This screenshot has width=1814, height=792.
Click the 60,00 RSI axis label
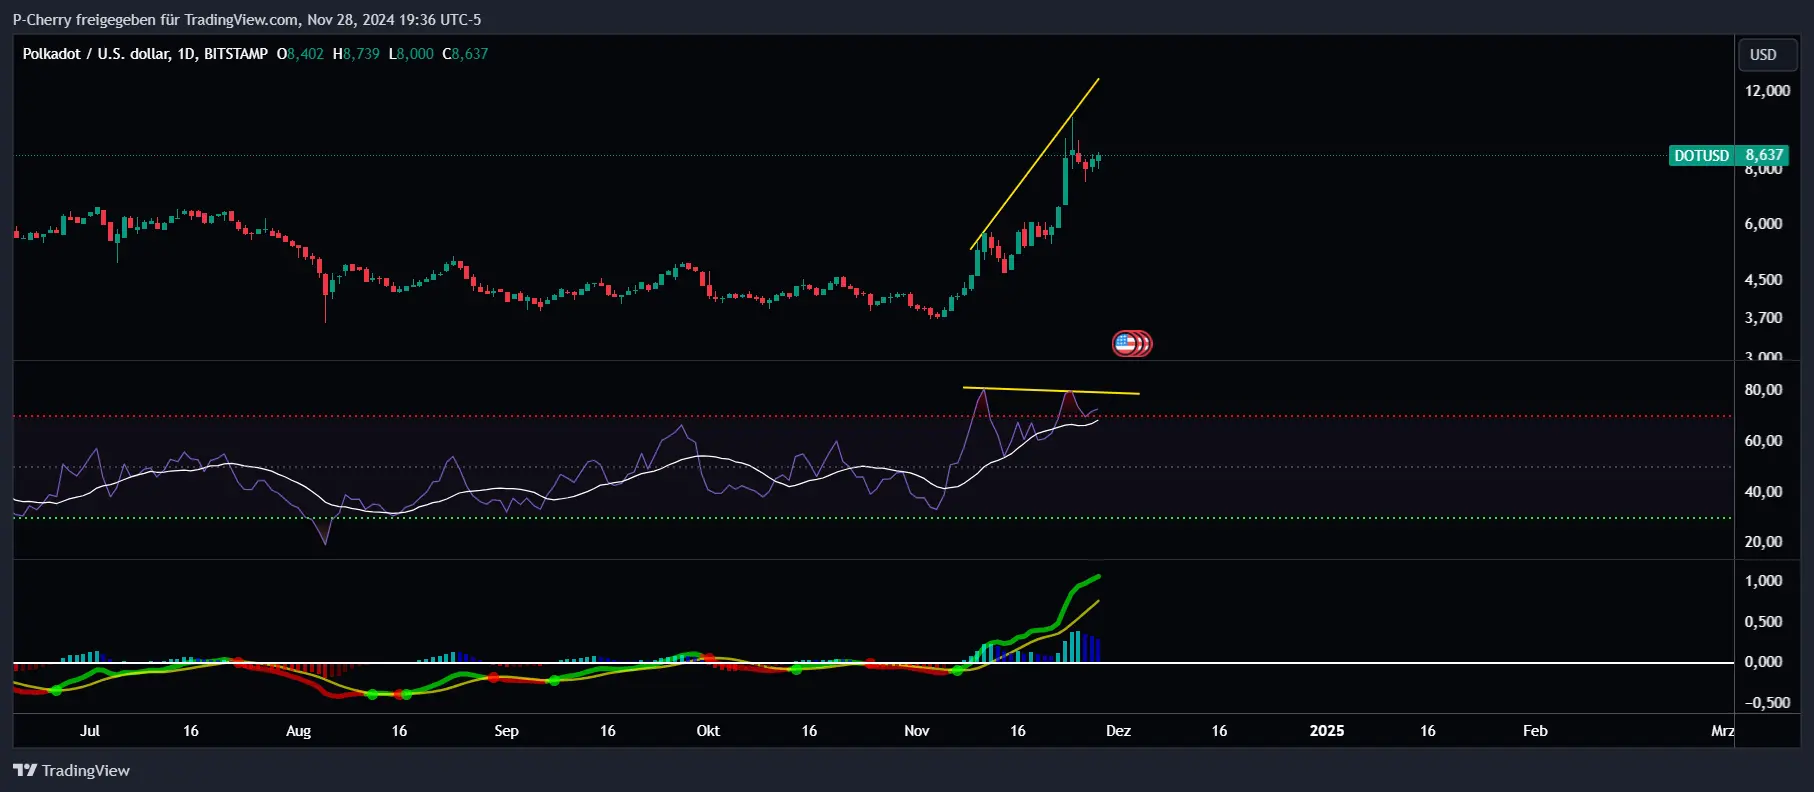pyautogui.click(x=1763, y=440)
